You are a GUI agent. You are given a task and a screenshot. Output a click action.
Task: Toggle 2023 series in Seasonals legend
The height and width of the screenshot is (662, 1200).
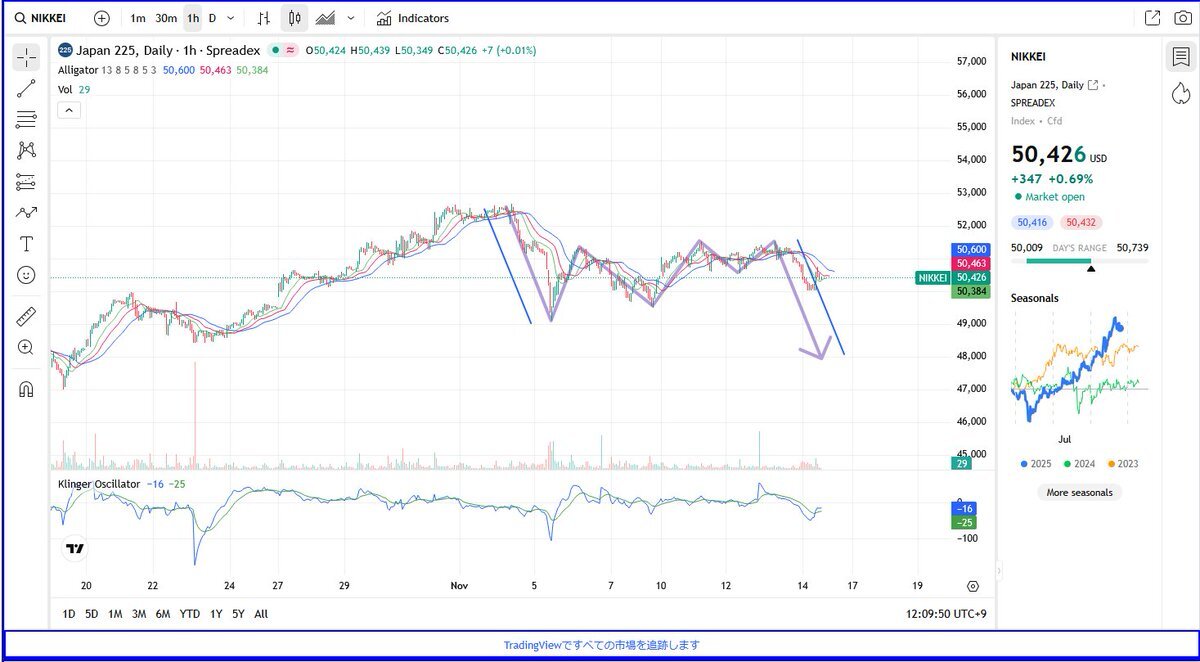[1123, 464]
